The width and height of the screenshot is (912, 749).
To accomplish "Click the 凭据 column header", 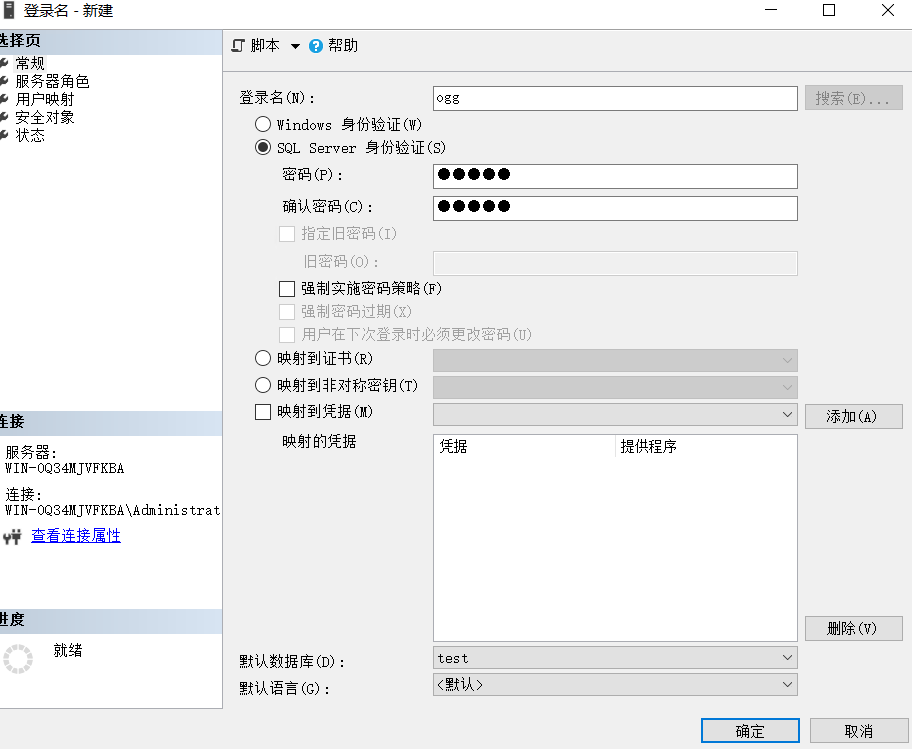I will tap(524, 446).
